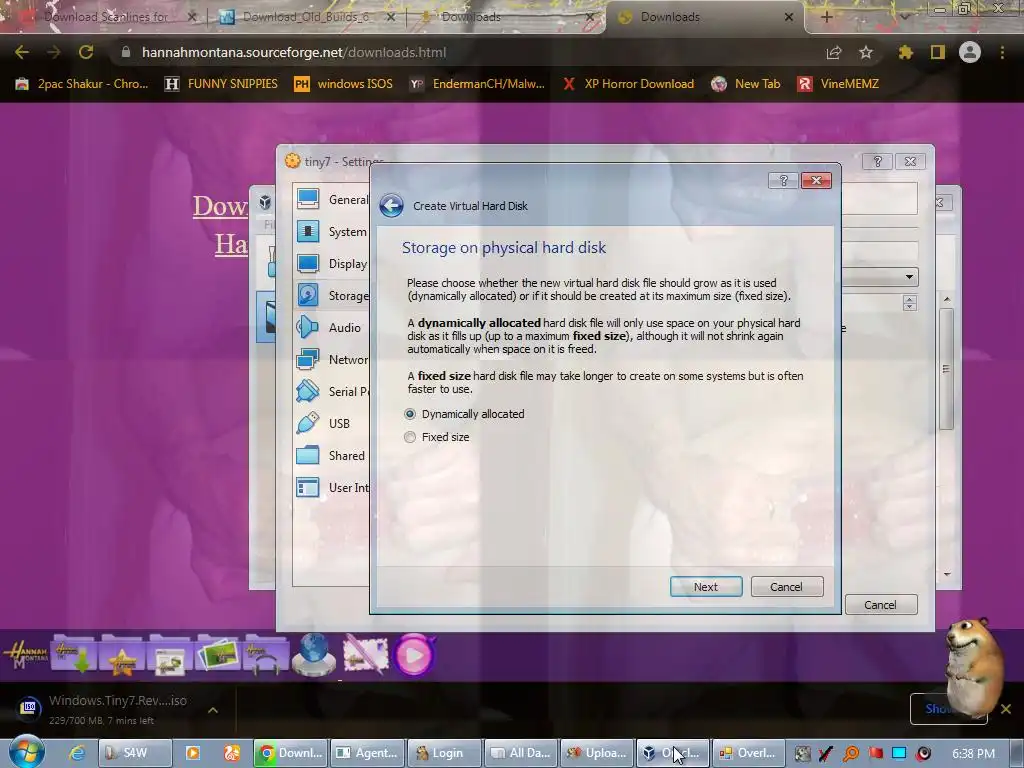This screenshot has height=768, width=1024.
Task: Click the spinner arrows in background settings window
Action: point(909,303)
